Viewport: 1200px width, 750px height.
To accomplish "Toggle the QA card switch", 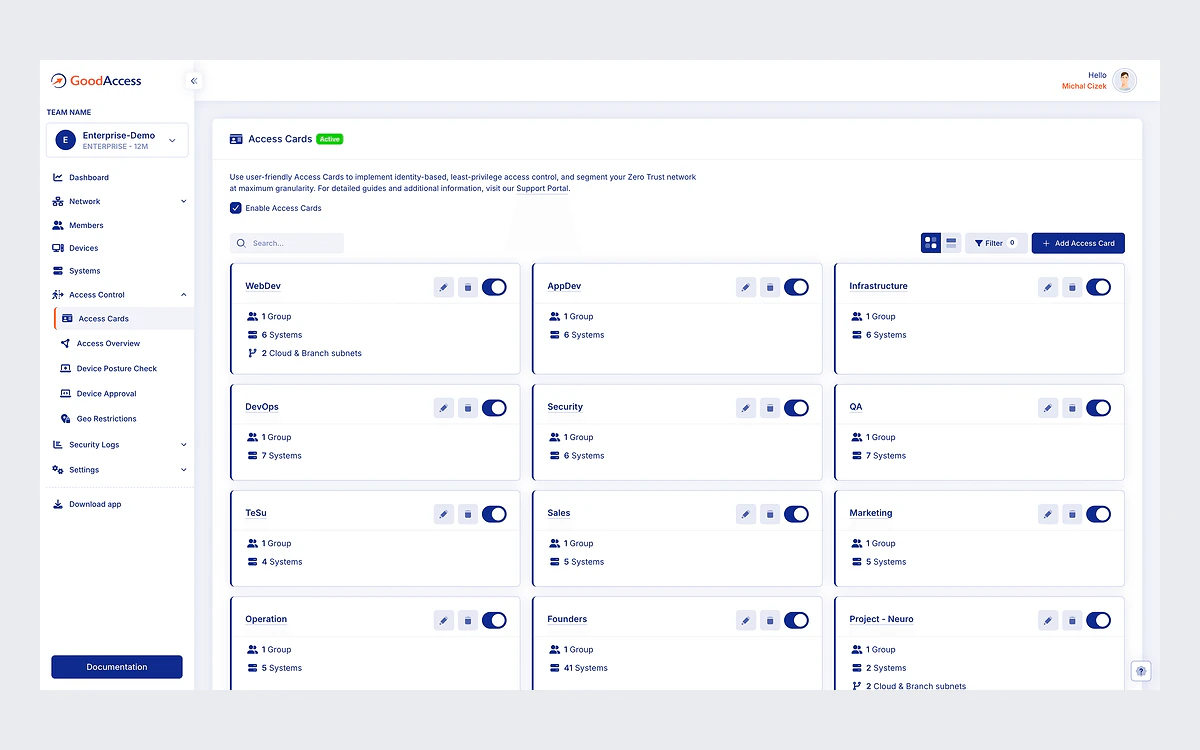I will tap(1098, 408).
